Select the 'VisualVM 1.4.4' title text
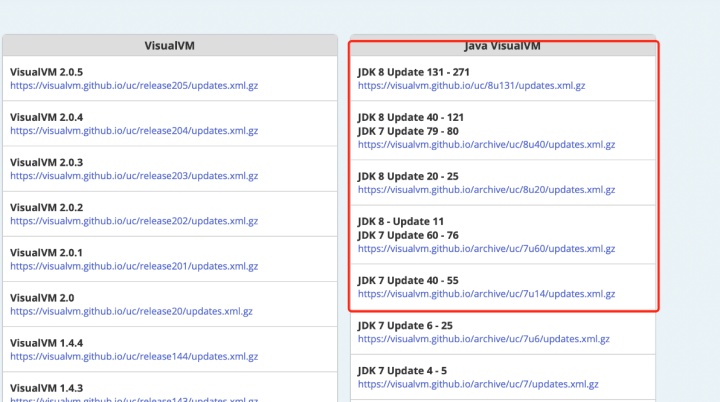 click(46, 343)
